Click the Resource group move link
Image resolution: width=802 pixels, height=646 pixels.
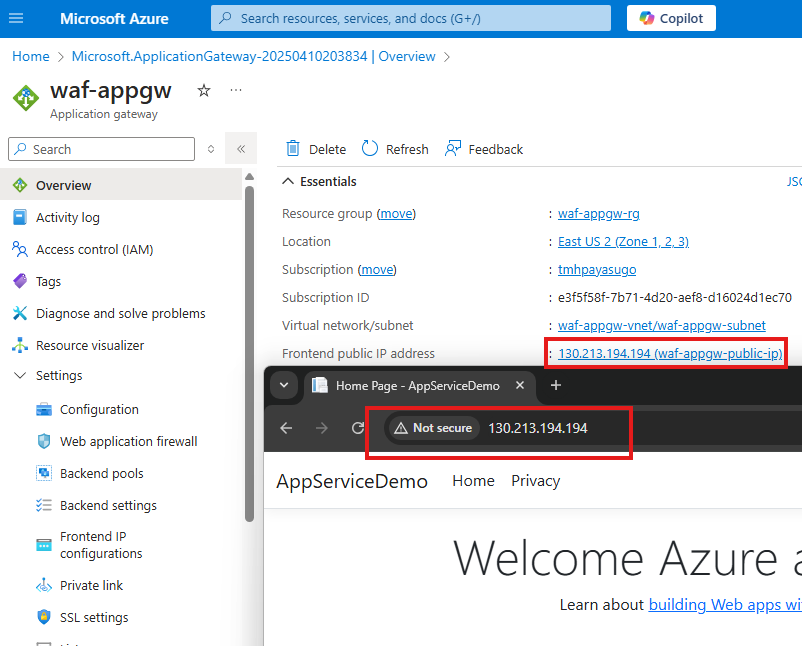[396, 214]
